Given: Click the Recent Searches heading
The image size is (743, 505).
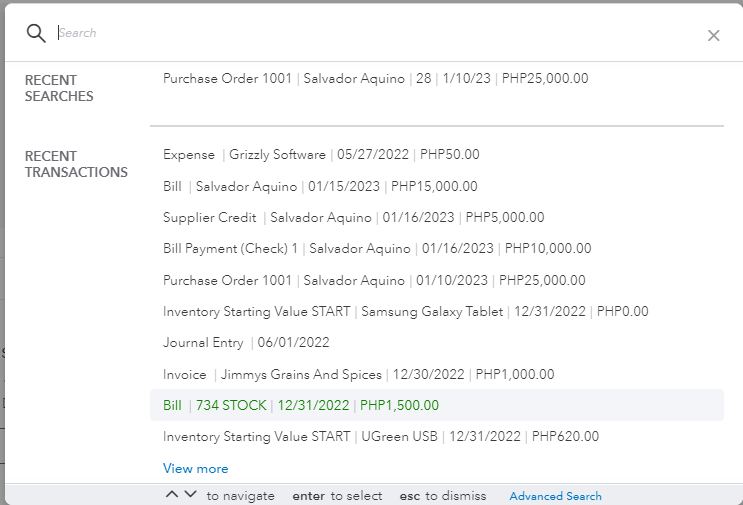Looking at the screenshot, I should [59, 88].
